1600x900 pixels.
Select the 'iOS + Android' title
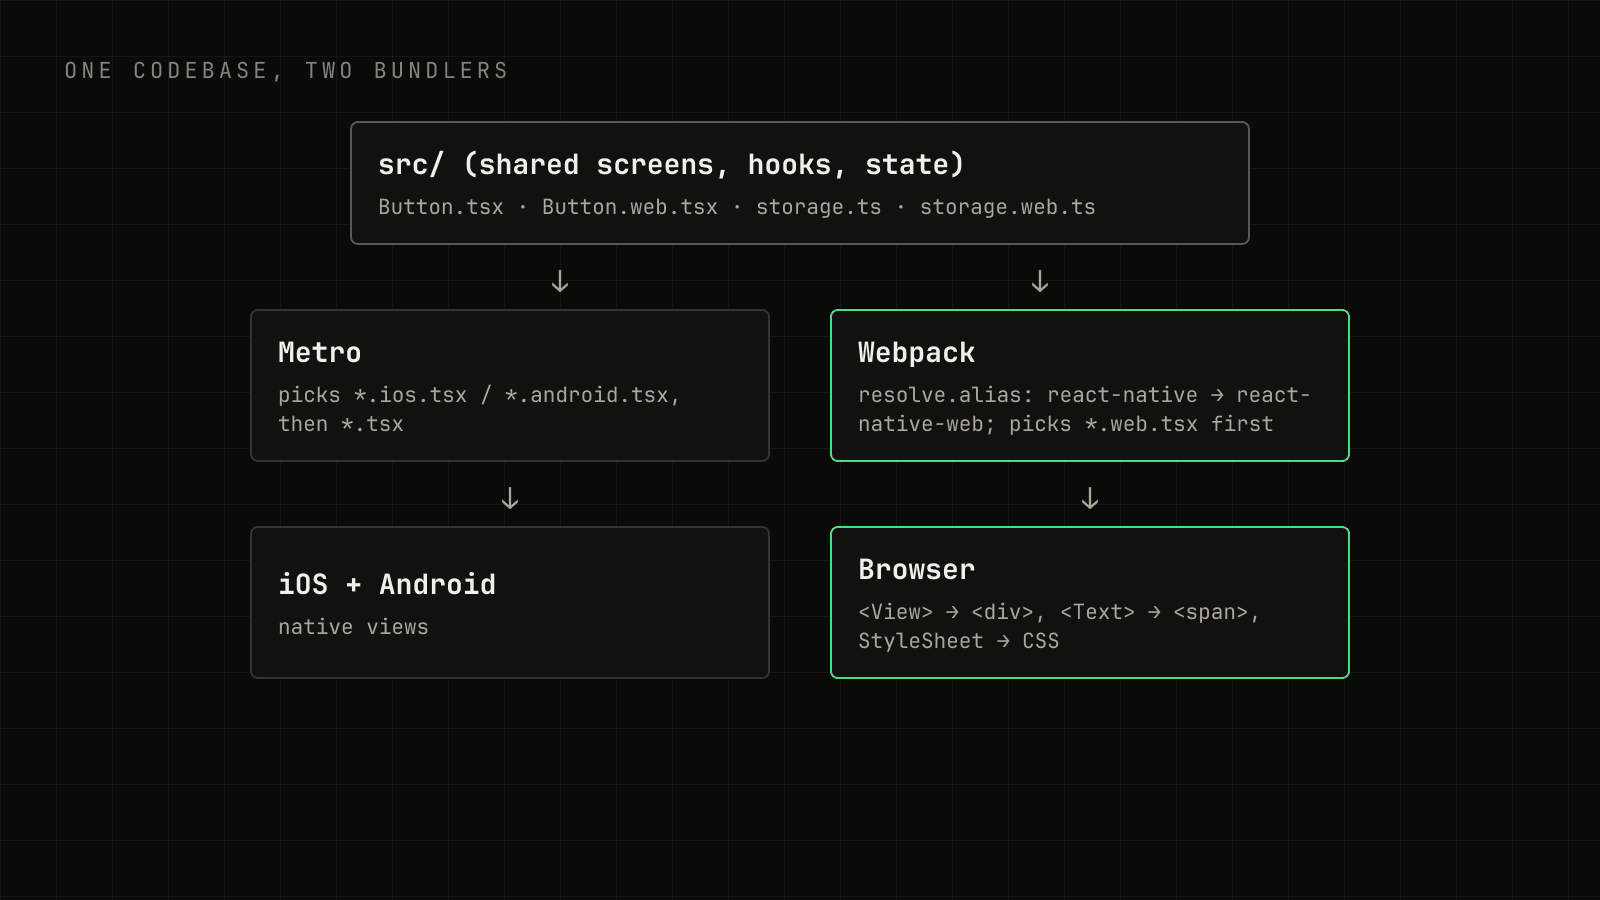click(x=387, y=584)
